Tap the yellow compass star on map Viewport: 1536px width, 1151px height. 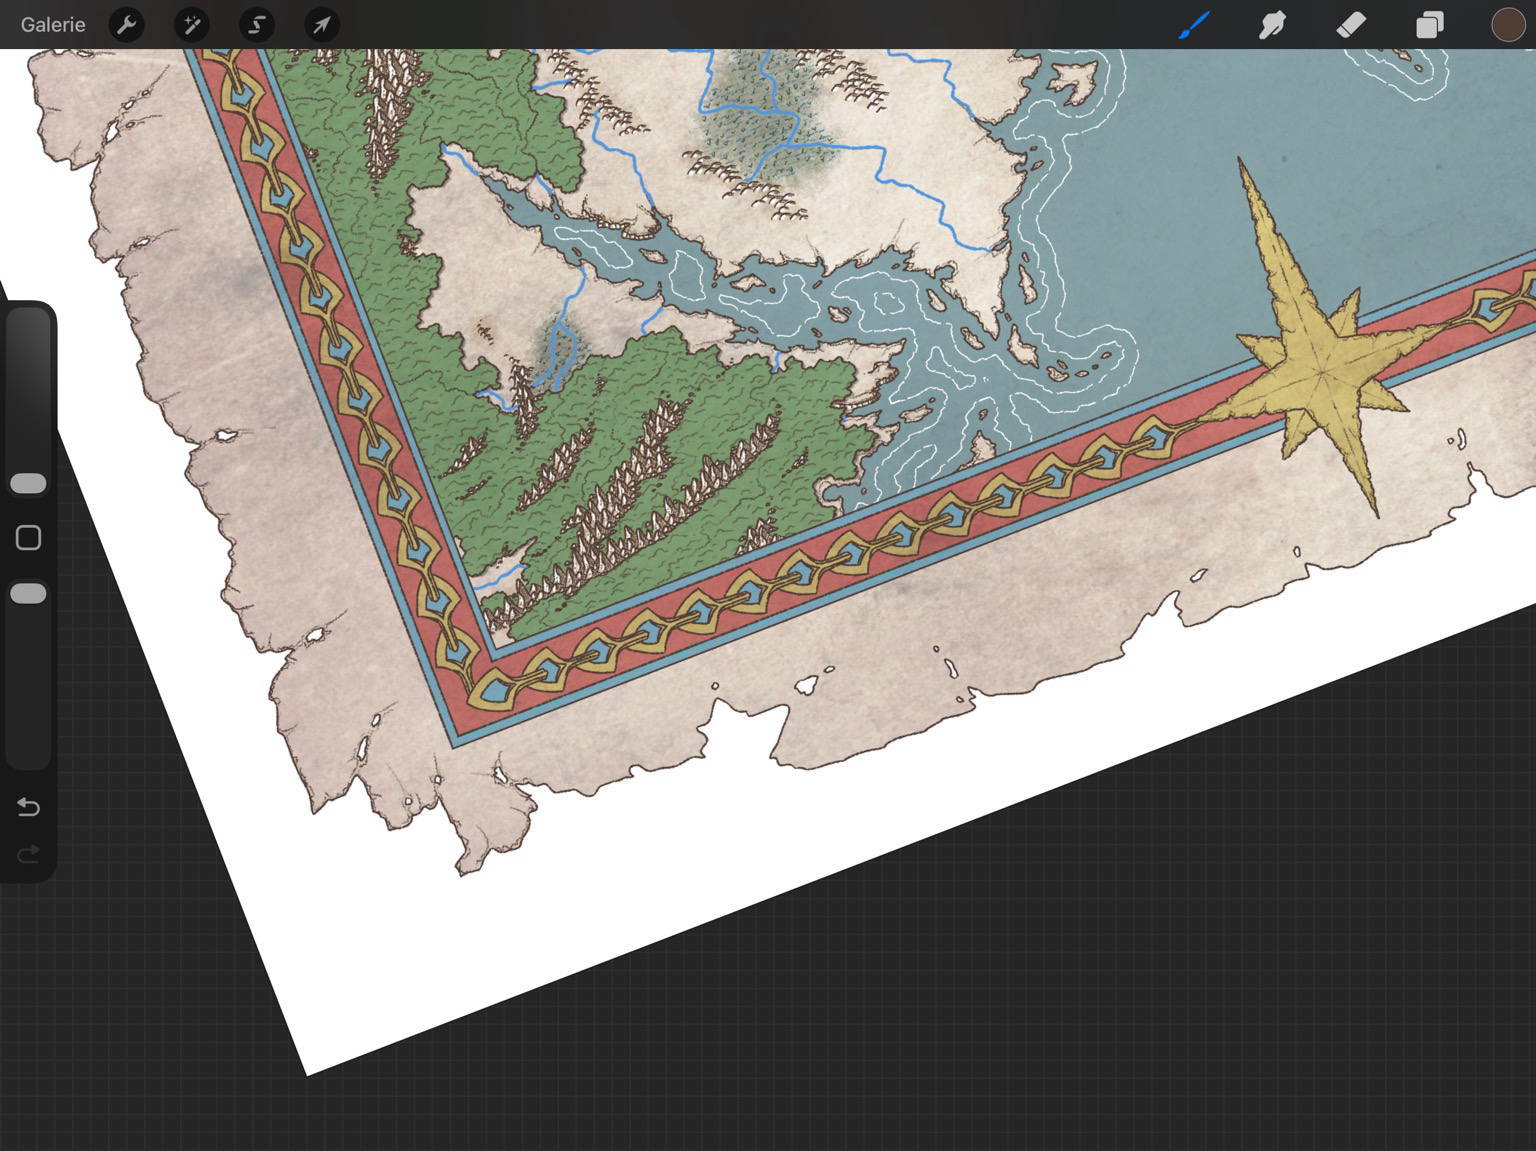click(1322, 373)
